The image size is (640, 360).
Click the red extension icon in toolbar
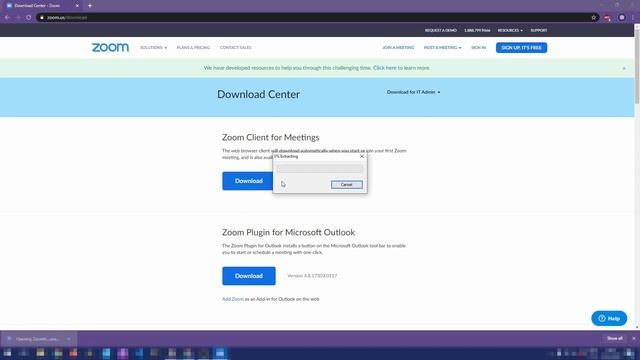607,18
